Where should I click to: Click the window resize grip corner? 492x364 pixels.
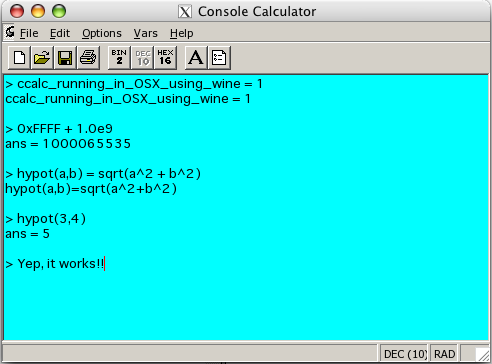(482, 354)
